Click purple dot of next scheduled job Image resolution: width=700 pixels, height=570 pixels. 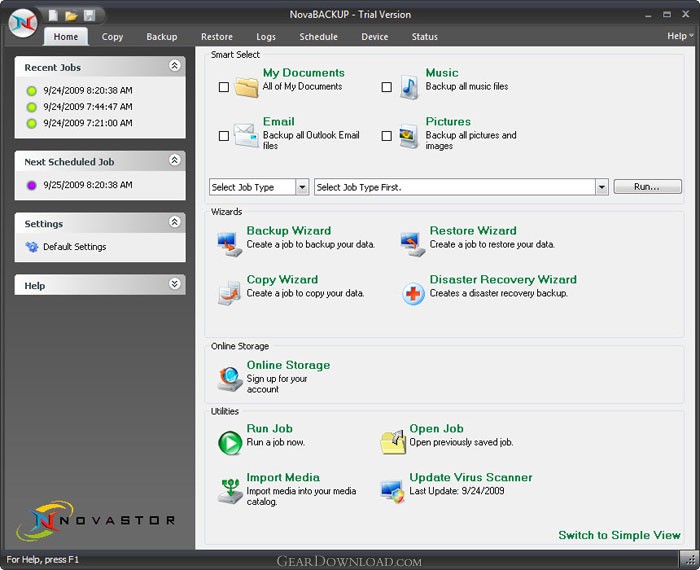31,185
